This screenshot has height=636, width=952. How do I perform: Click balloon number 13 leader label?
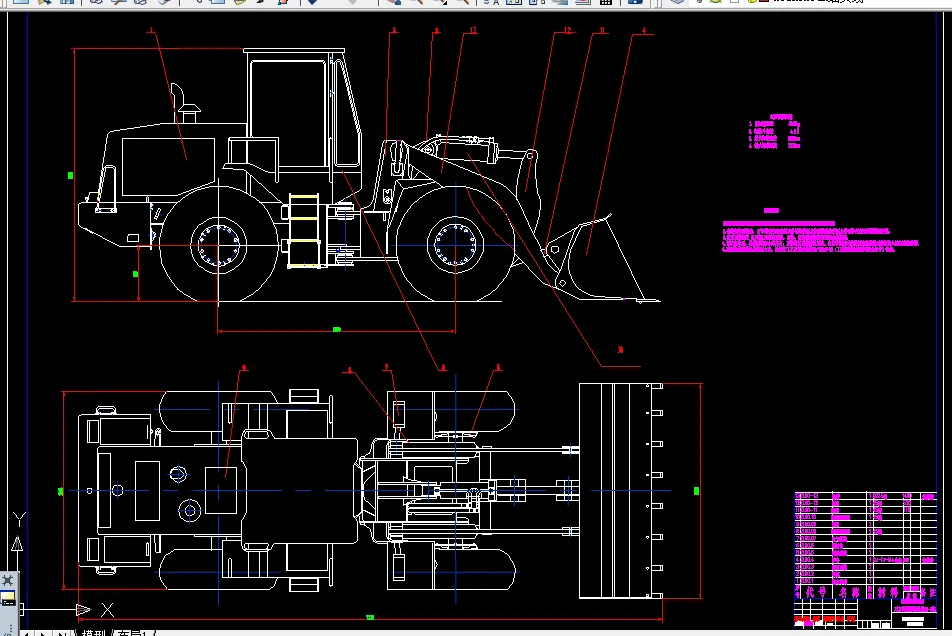pyautogui.click(x=472, y=30)
